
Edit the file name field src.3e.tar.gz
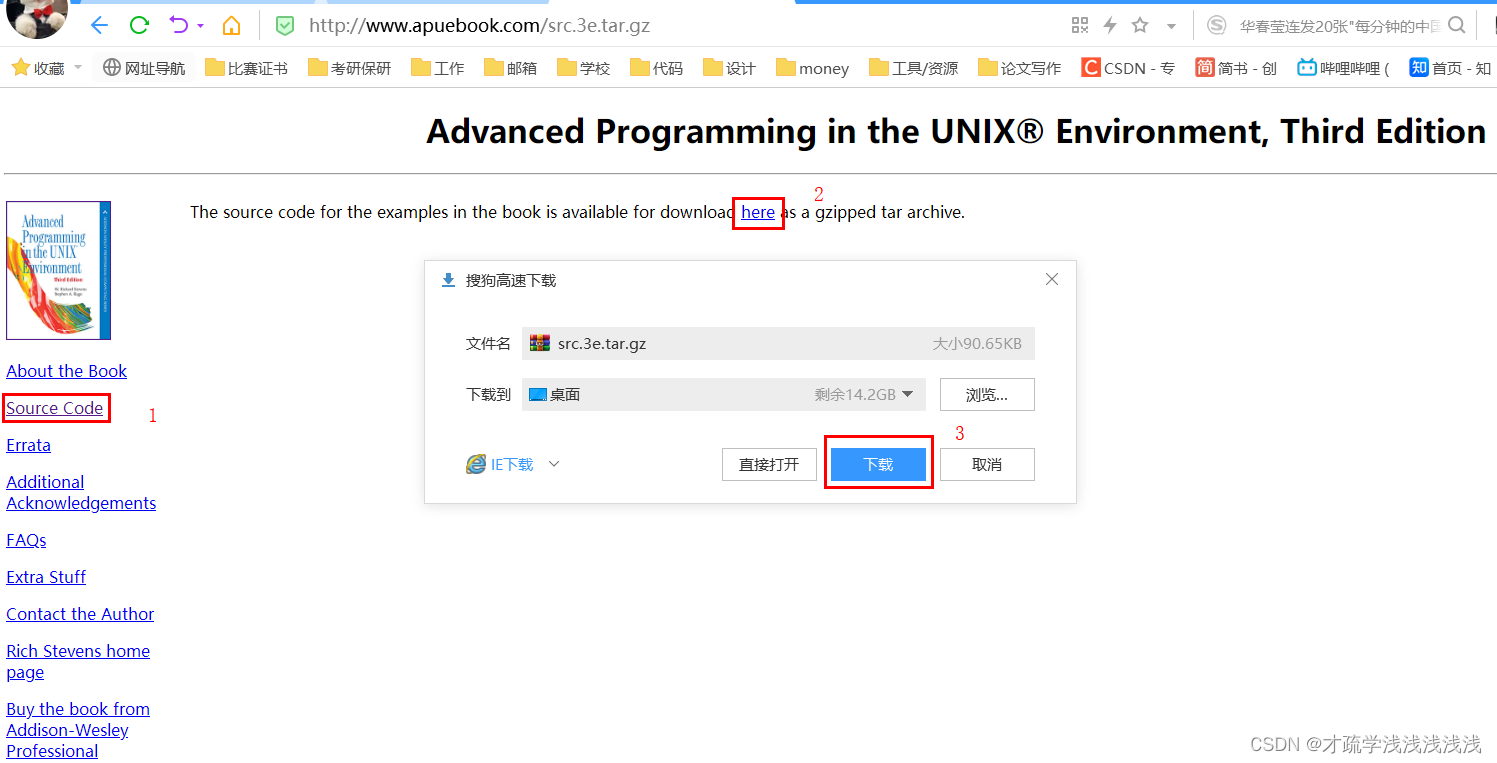point(778,343)
